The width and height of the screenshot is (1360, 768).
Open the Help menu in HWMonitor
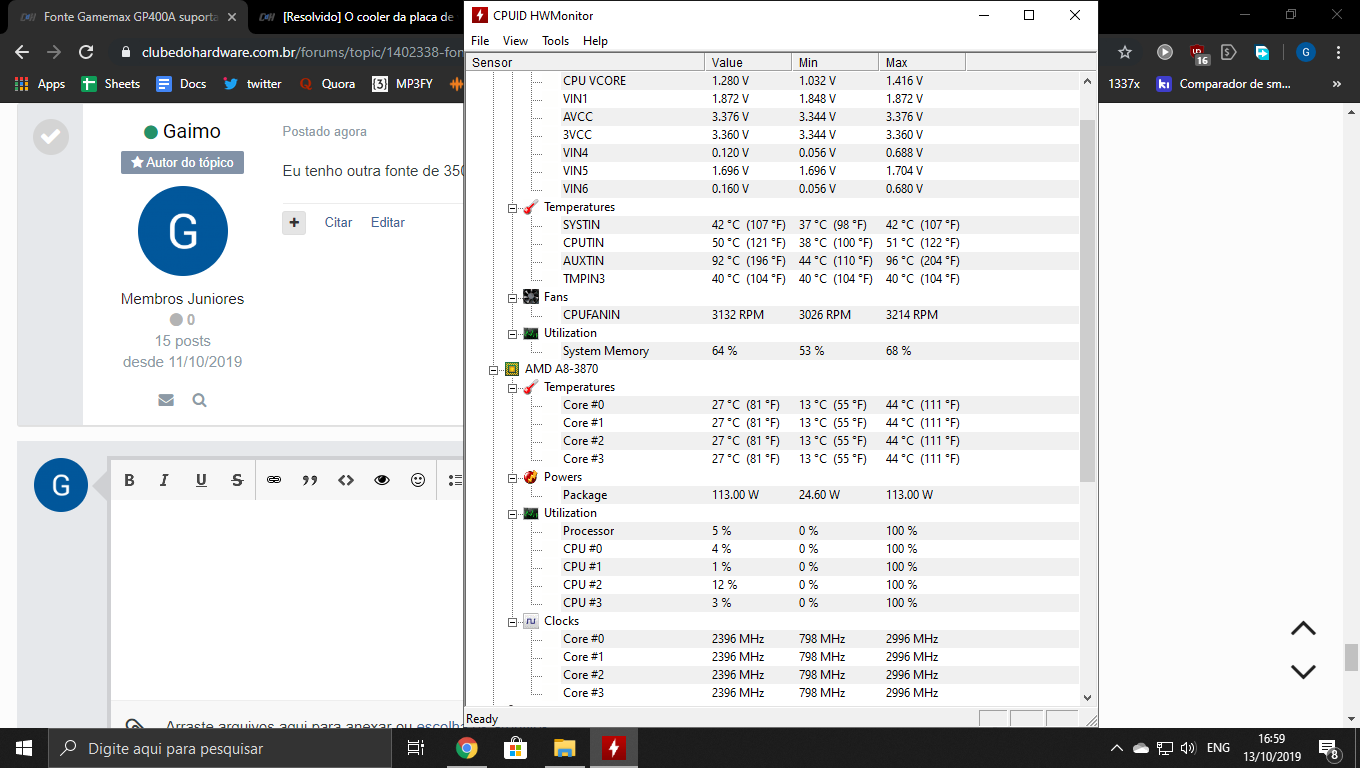(x=595, y=41)
